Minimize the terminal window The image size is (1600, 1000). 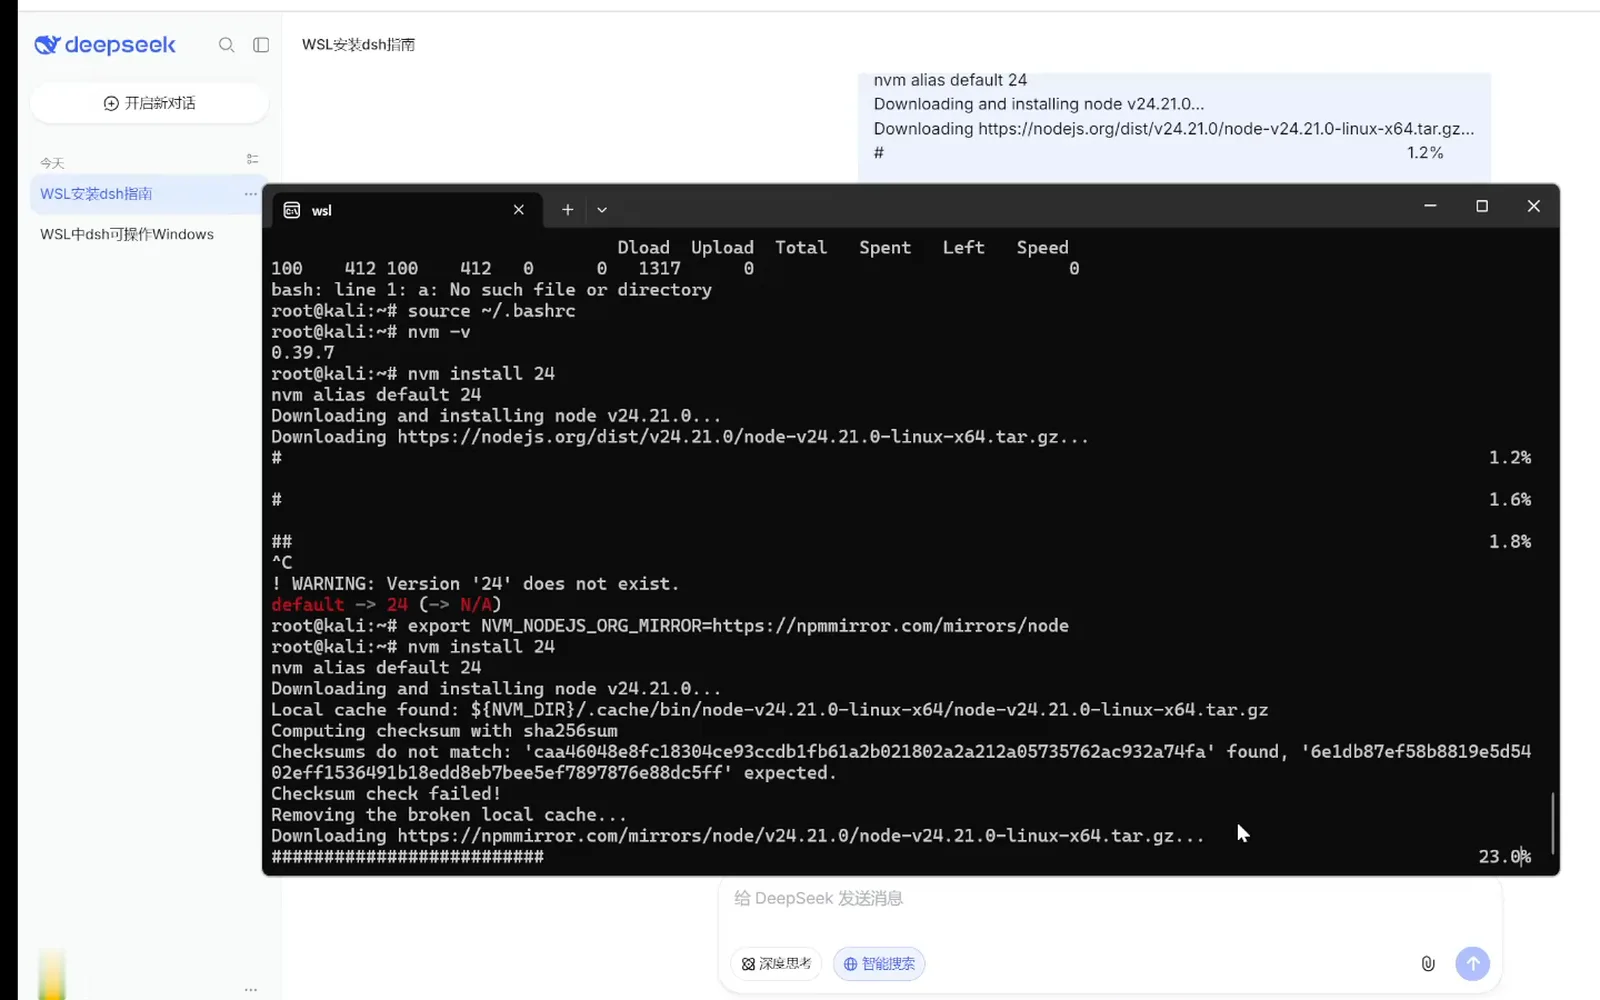pyautogui.click(x=1430, y=206)
